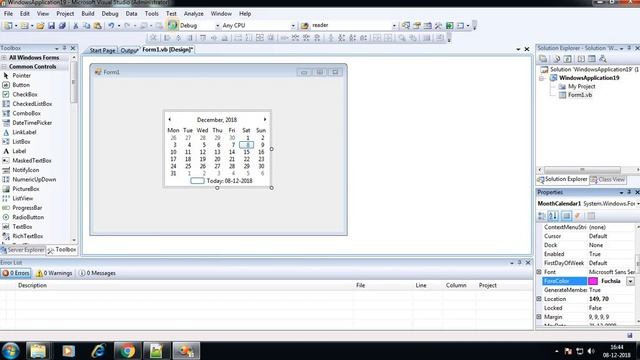
Task: Expand the Margin property in Properties
Action: tap(539, 317)
